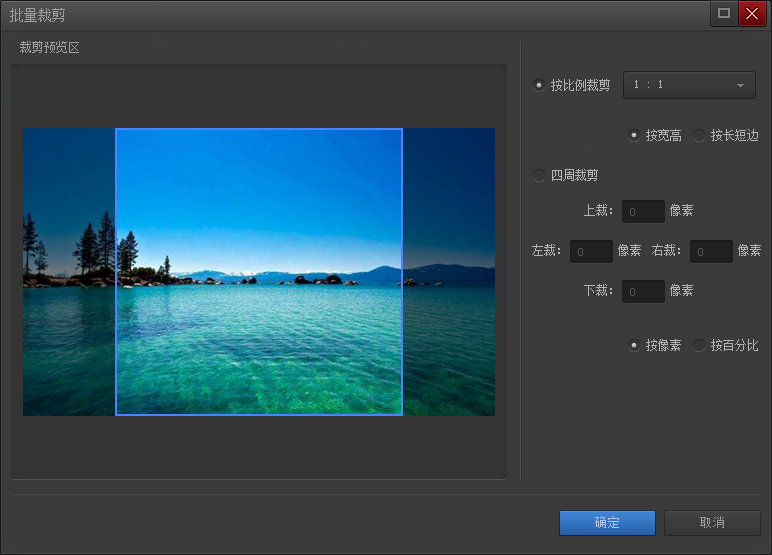Click the 右裁 input field
The width and height of the screenshot is (772, 555).
click(x=711, y=251)
